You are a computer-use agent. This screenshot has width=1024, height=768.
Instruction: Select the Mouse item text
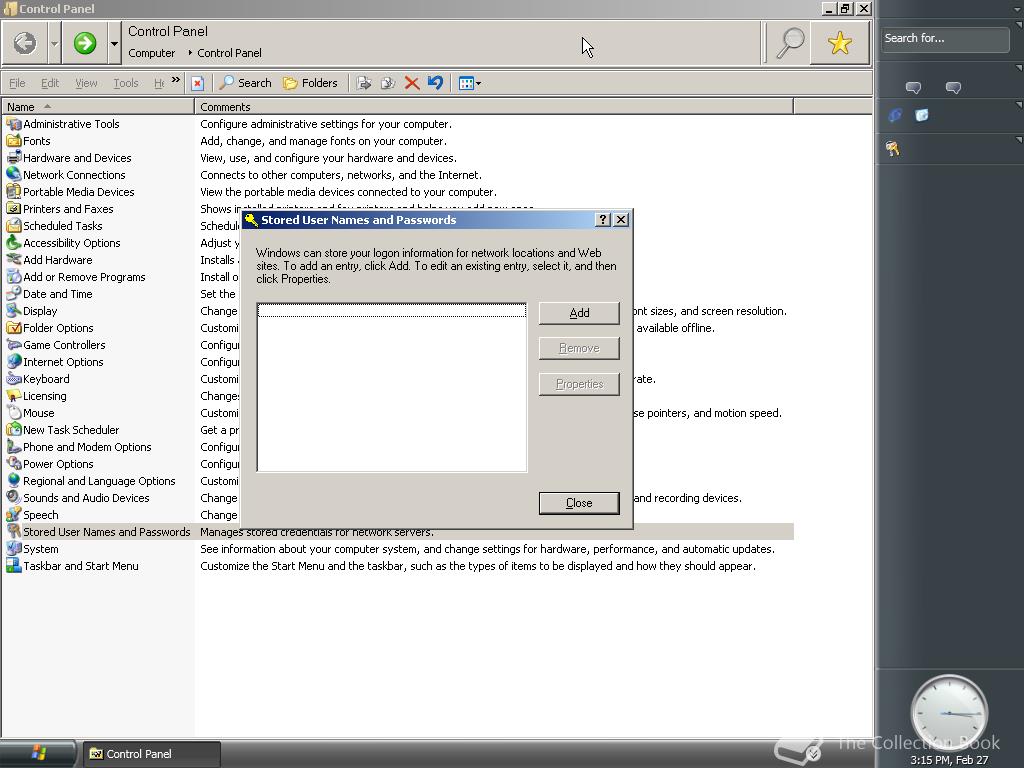click(x=39, y=413)
